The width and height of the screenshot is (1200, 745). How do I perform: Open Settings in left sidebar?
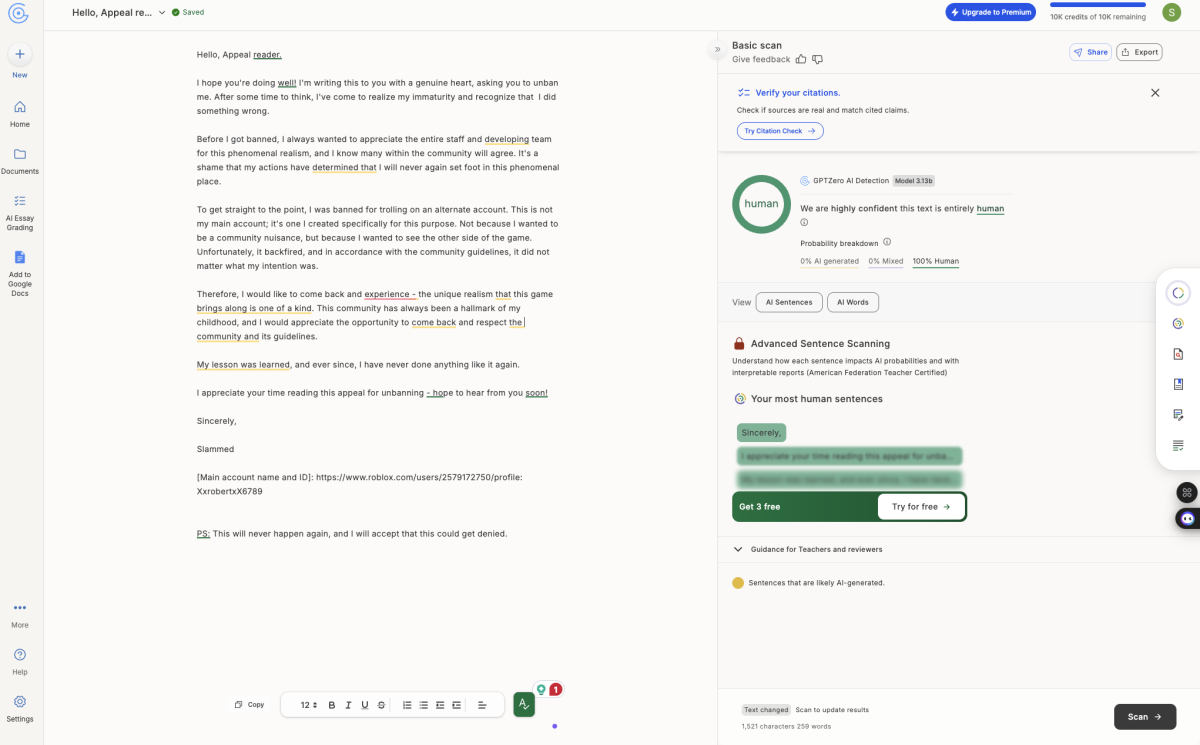(20, 702)
